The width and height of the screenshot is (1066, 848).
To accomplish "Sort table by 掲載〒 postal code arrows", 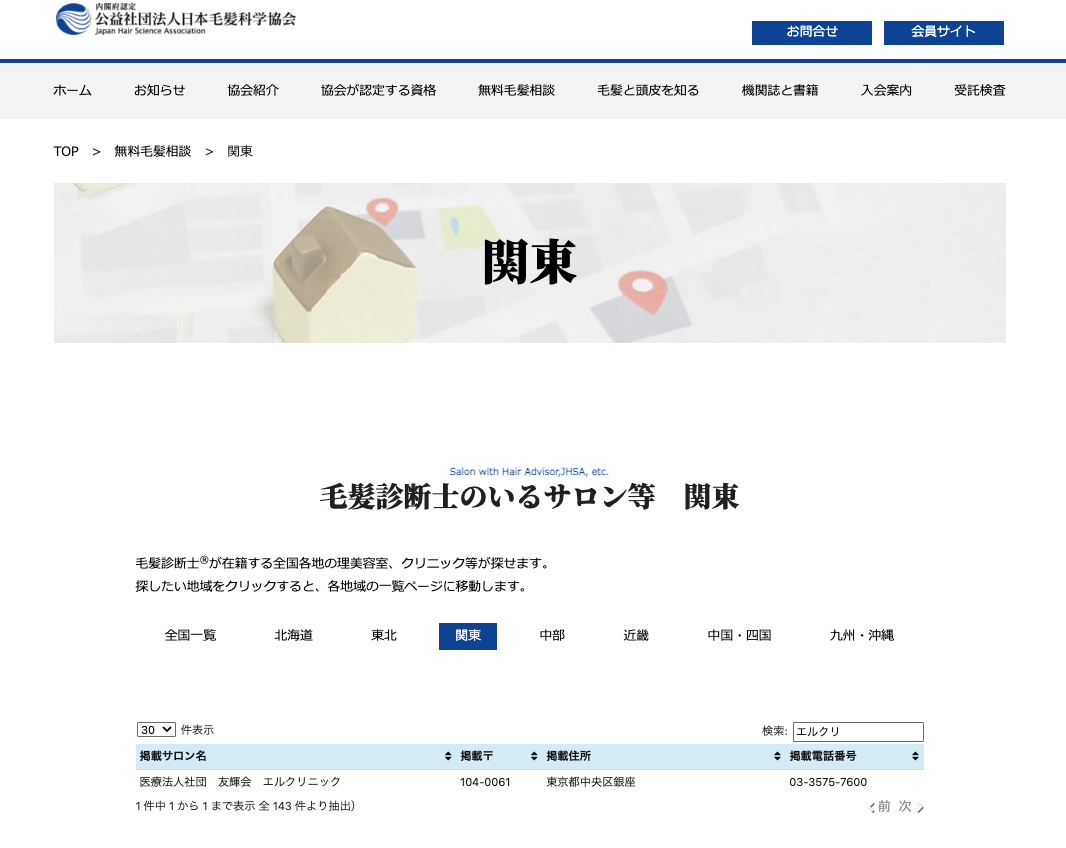I will (534, 756).
